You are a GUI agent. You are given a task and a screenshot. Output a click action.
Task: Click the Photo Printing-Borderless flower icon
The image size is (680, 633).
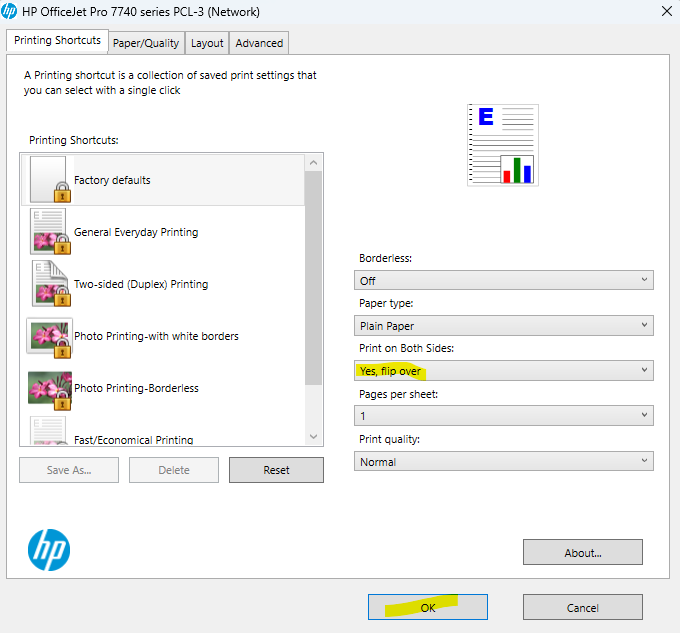pos(50,390)
